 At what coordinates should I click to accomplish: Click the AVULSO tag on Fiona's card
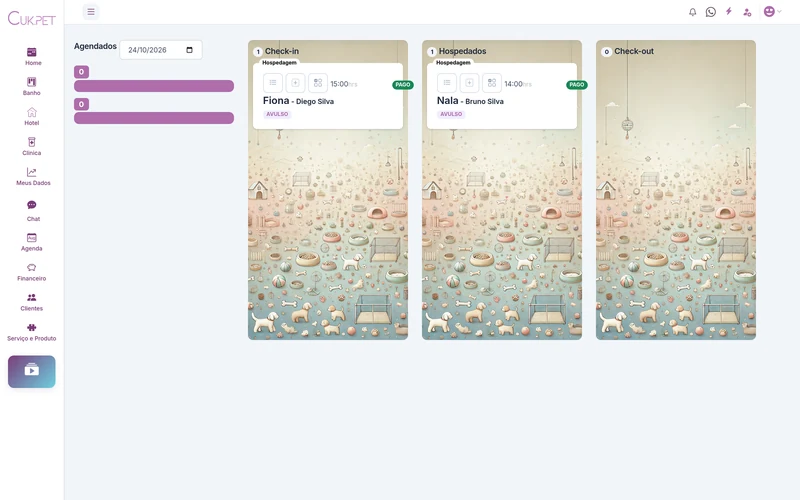(277, 114)
